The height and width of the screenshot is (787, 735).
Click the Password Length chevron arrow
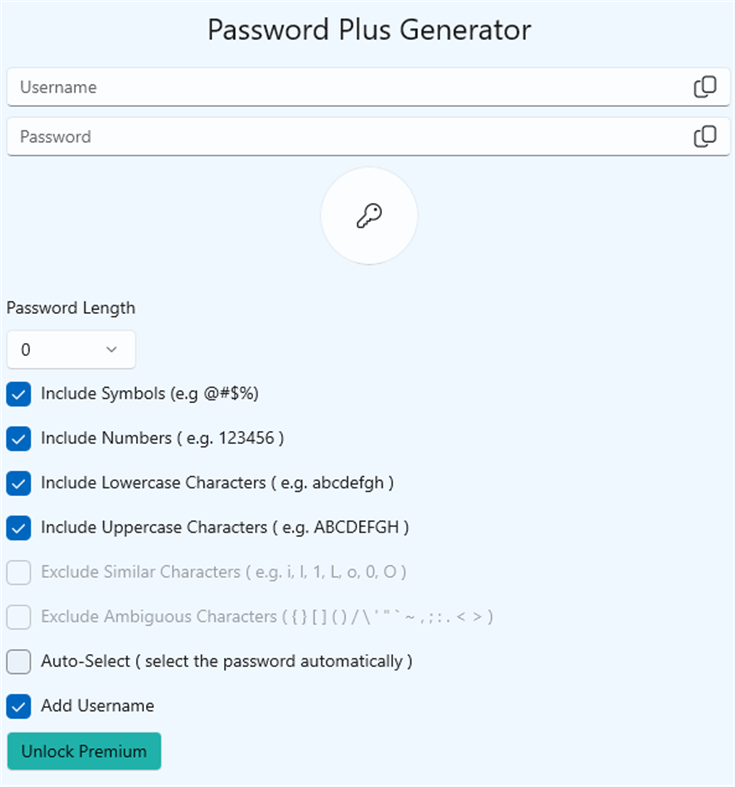[112, 349]
